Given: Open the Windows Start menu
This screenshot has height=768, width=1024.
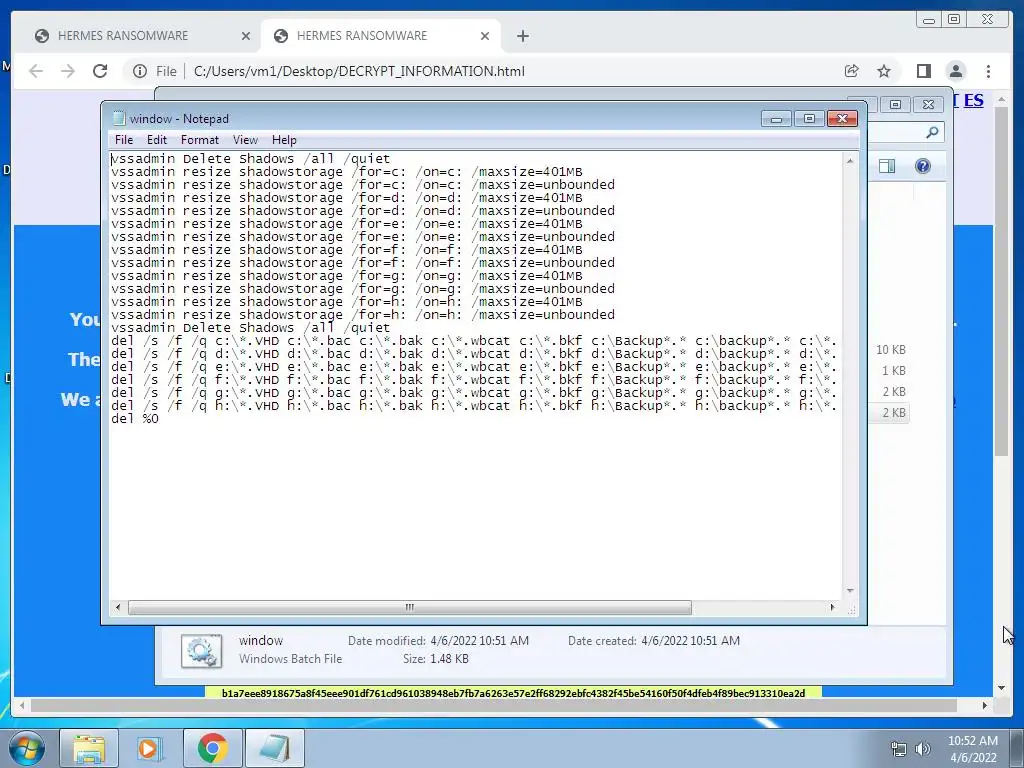Looking at the screenshot, I should [27, 748].
